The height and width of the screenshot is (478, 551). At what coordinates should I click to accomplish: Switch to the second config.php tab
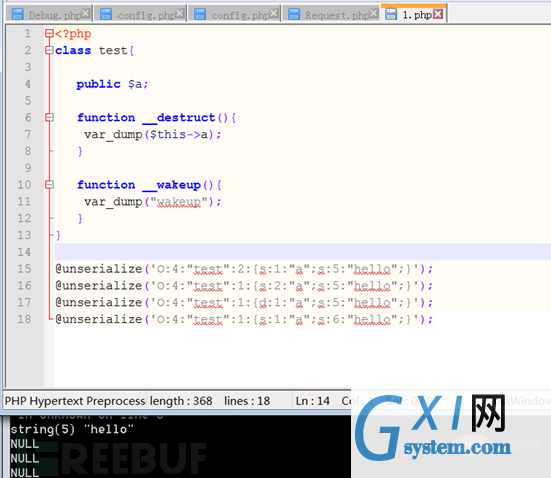[234, 14]
